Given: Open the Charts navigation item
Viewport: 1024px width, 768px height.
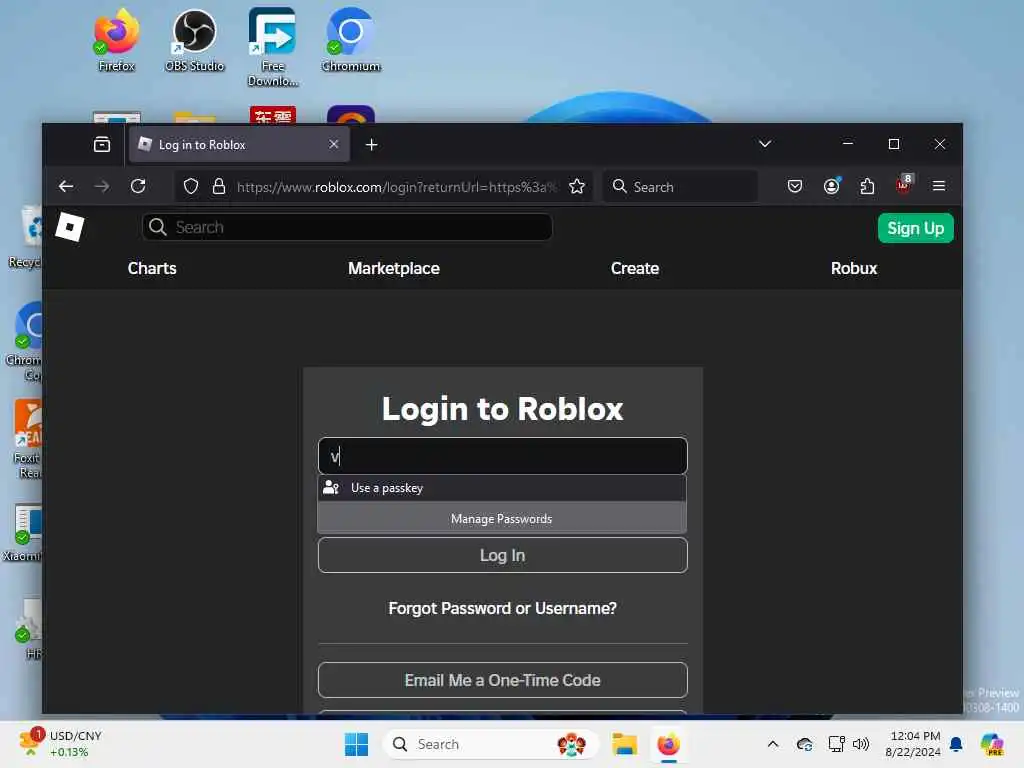Looking at the screenshot, I should pyautogui.click(x=152, y=268).
